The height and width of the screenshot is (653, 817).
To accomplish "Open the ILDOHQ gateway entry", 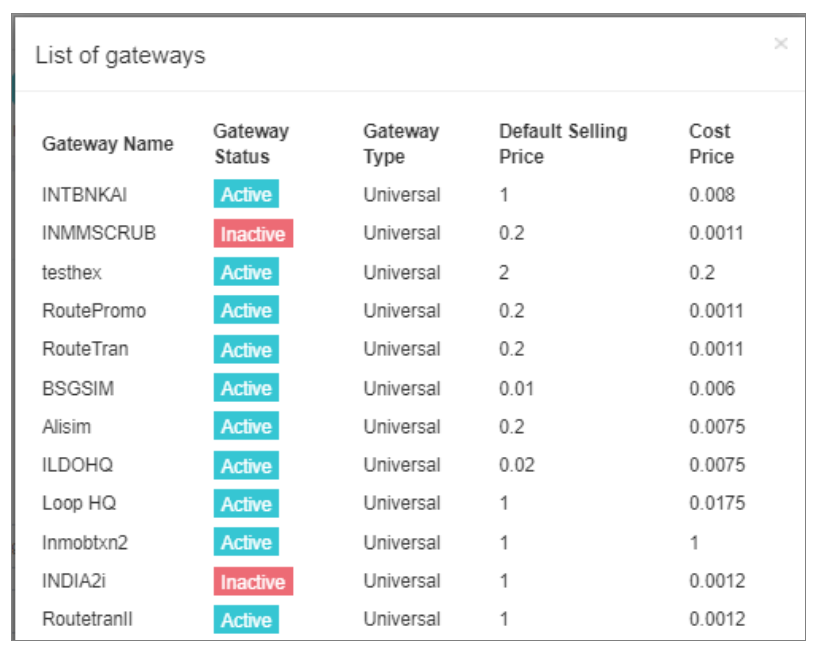I will [76, 465].
